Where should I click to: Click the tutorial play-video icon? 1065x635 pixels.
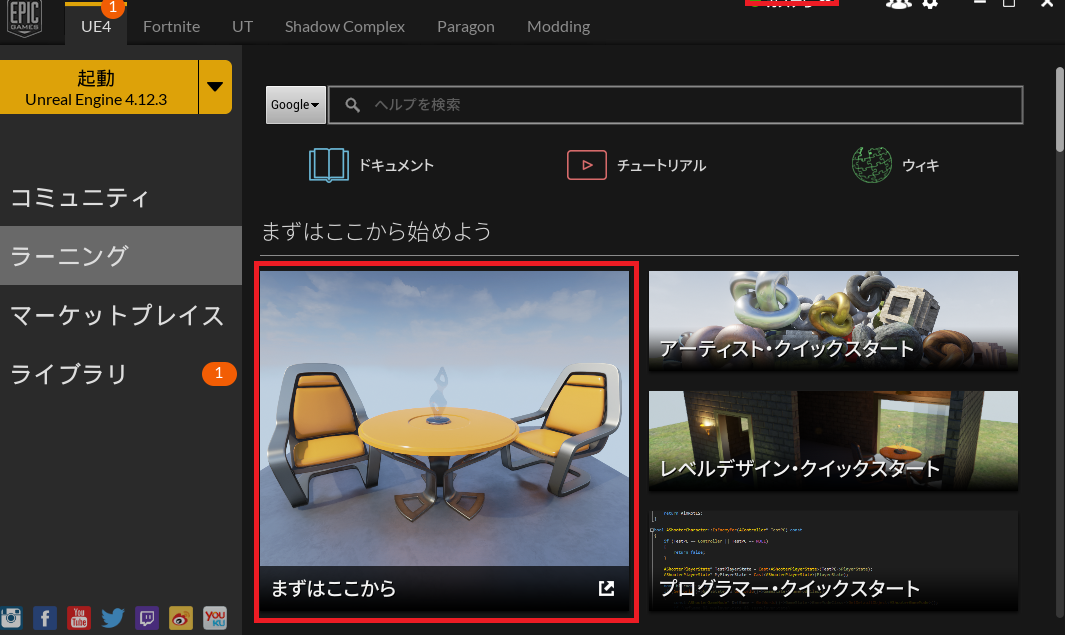pyautogui.click(x=587, y=165)
